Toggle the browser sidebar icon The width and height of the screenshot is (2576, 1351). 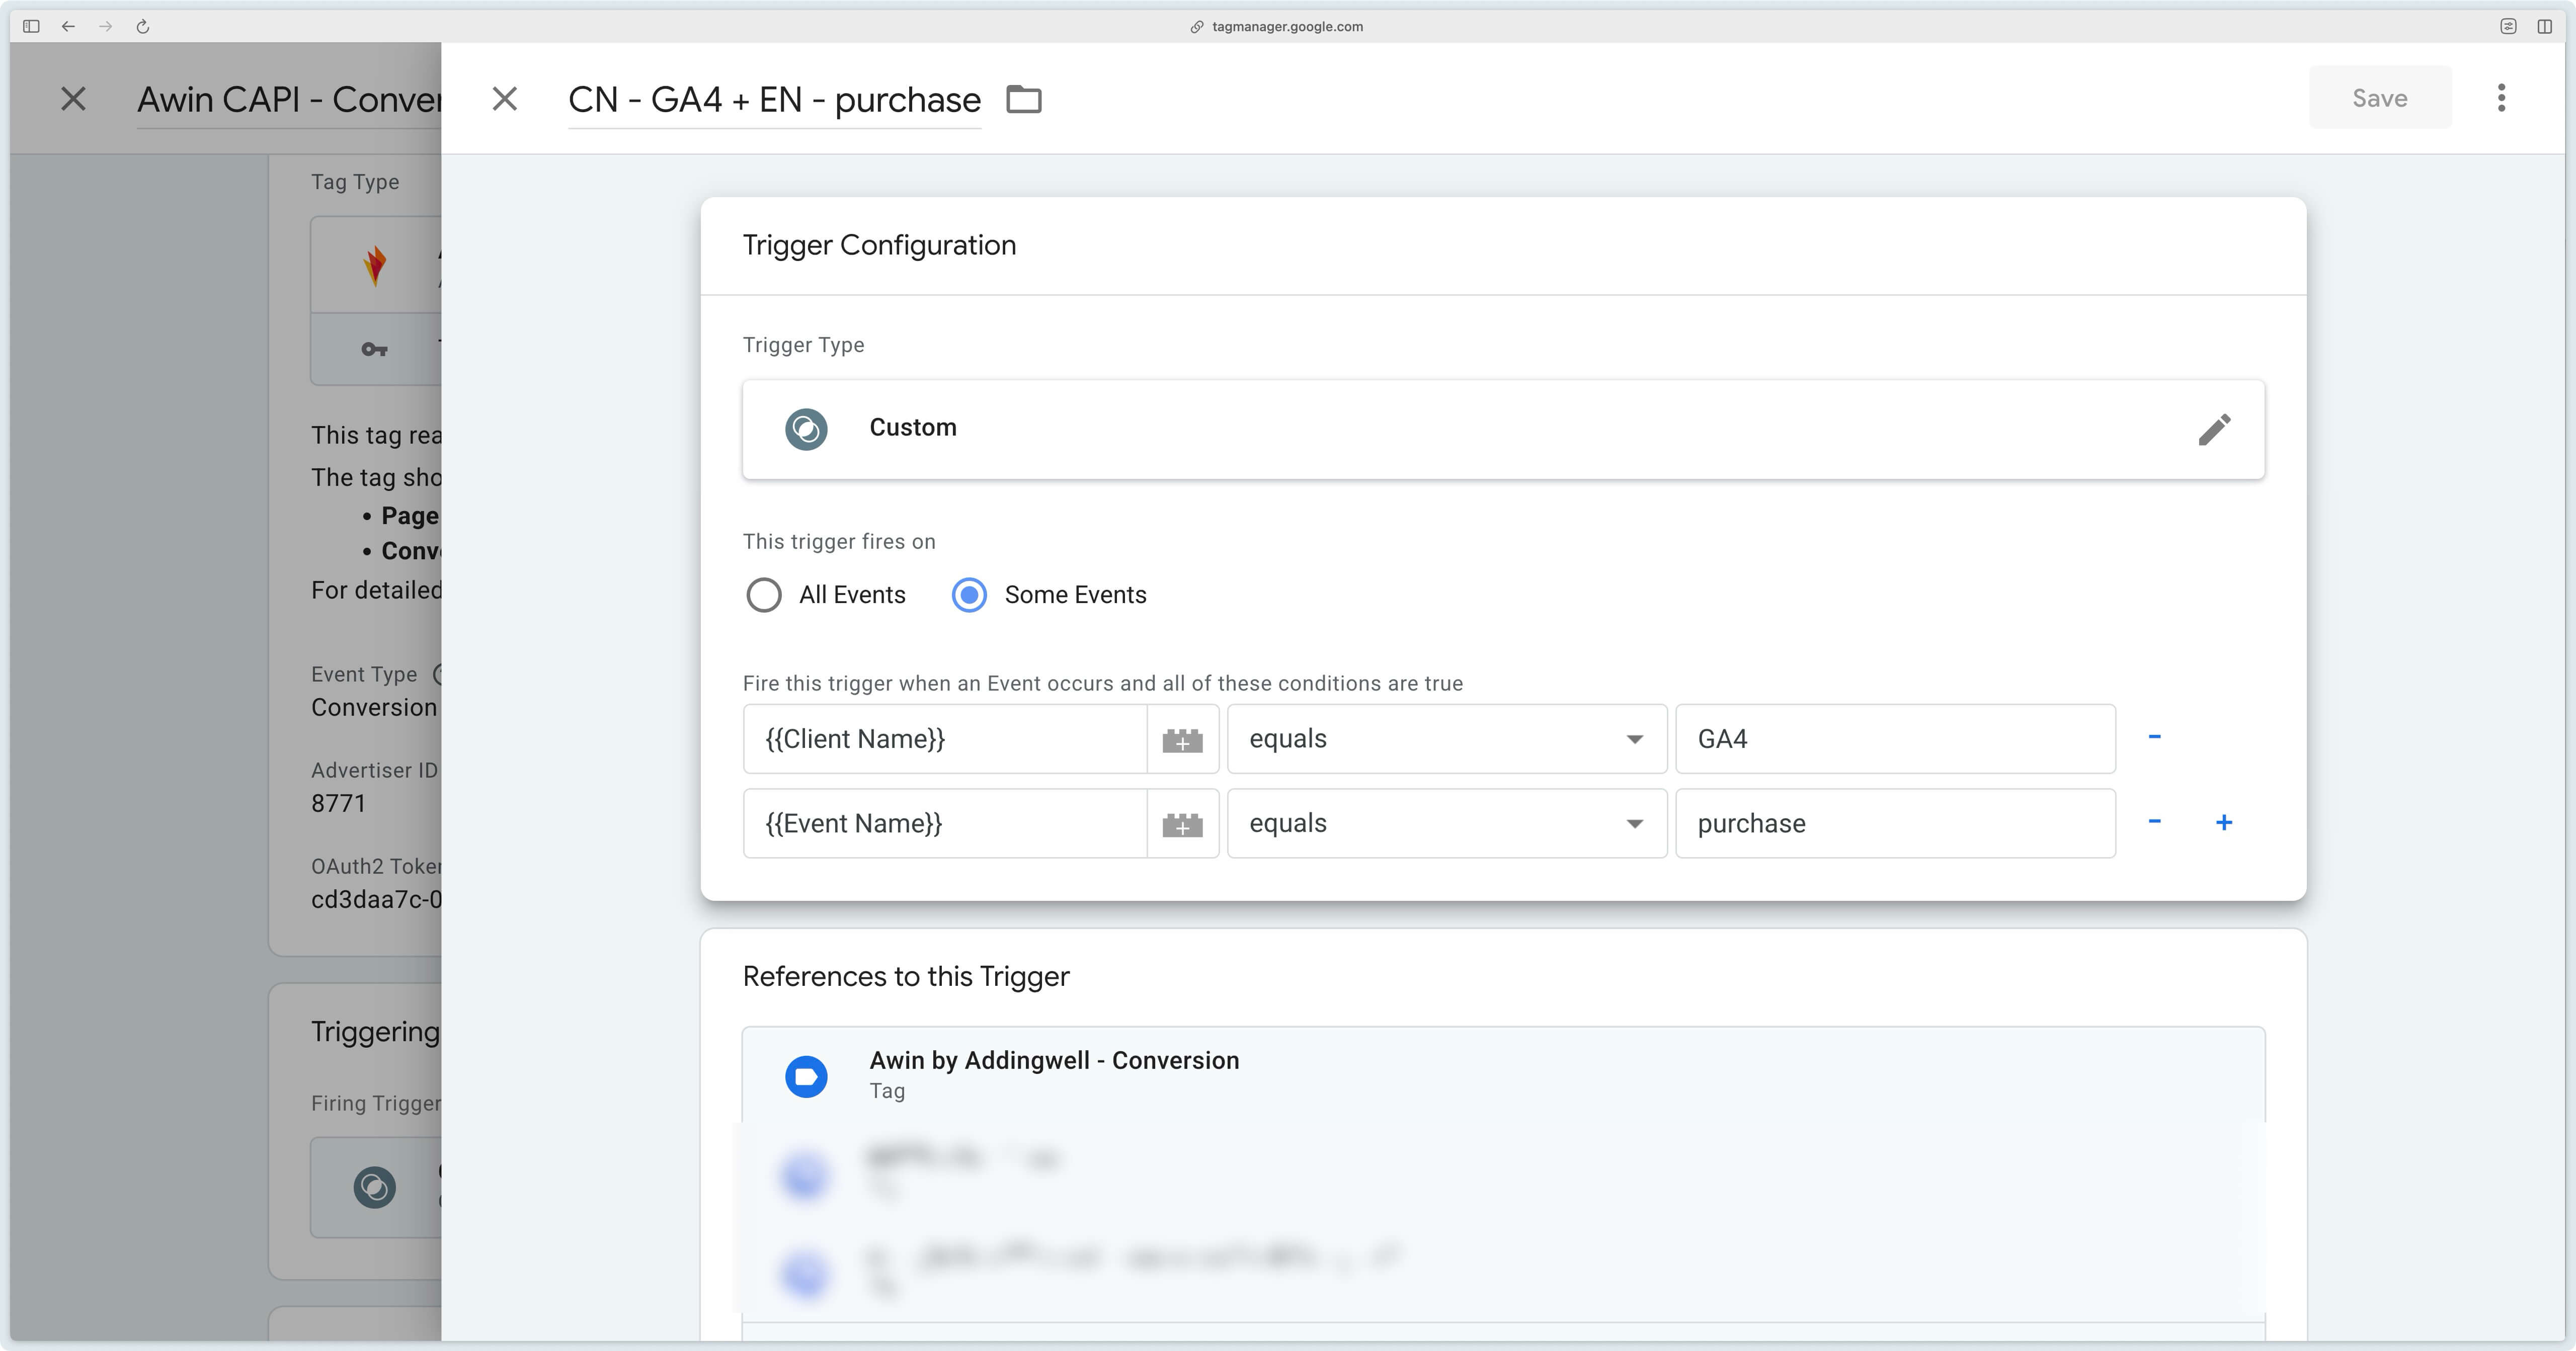tap(31, 27)
